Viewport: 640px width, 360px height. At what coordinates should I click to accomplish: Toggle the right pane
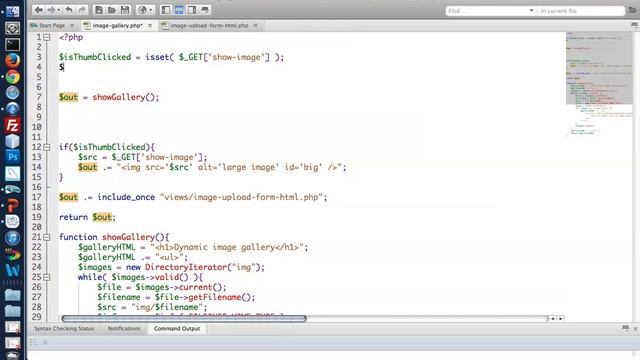point(192,10)
